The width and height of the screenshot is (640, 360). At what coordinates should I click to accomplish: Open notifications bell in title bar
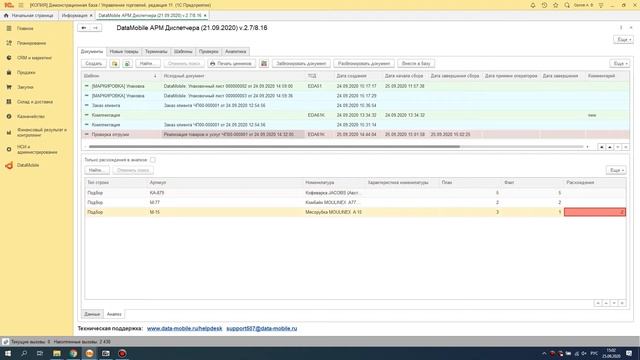point(533,5)
